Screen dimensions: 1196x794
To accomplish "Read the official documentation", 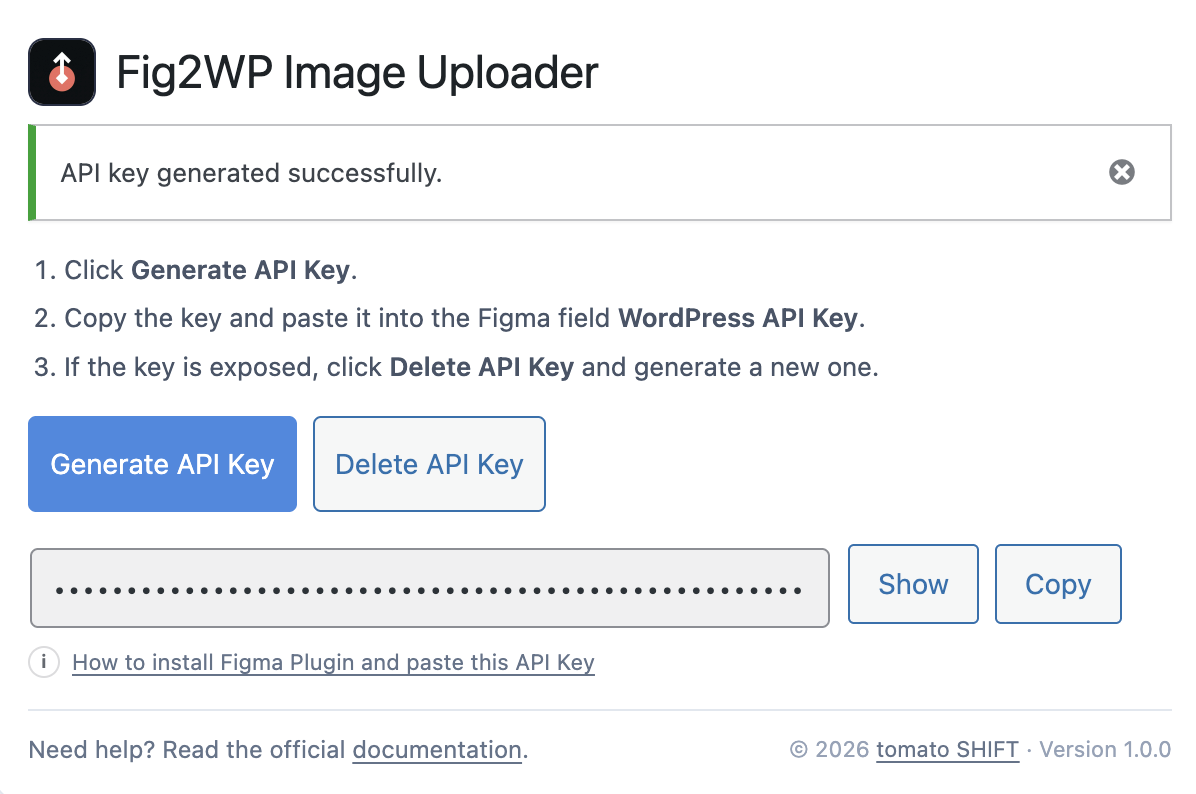I will click(436, 749).
